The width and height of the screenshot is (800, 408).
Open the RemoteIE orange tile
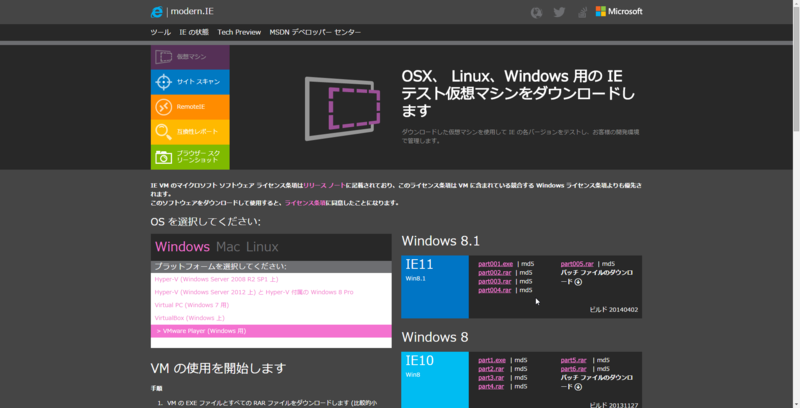(190, 107)
